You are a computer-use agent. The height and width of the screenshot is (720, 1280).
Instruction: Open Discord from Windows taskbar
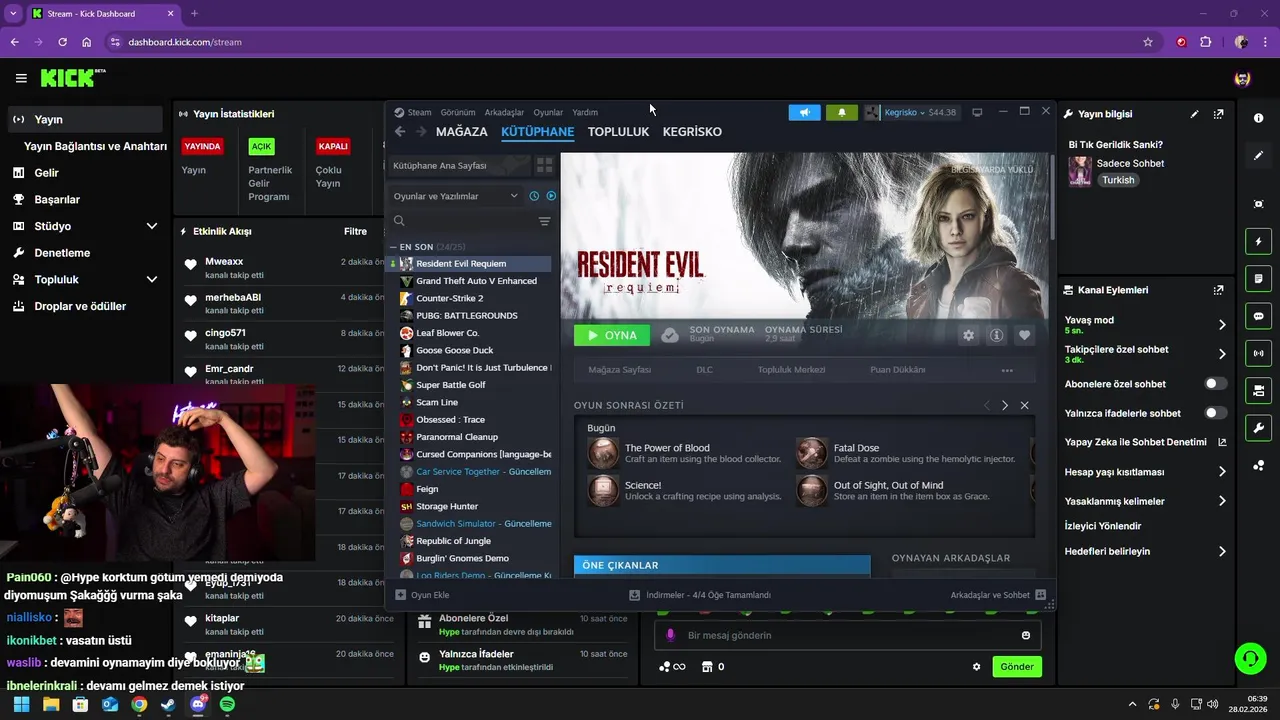[198, 704]
